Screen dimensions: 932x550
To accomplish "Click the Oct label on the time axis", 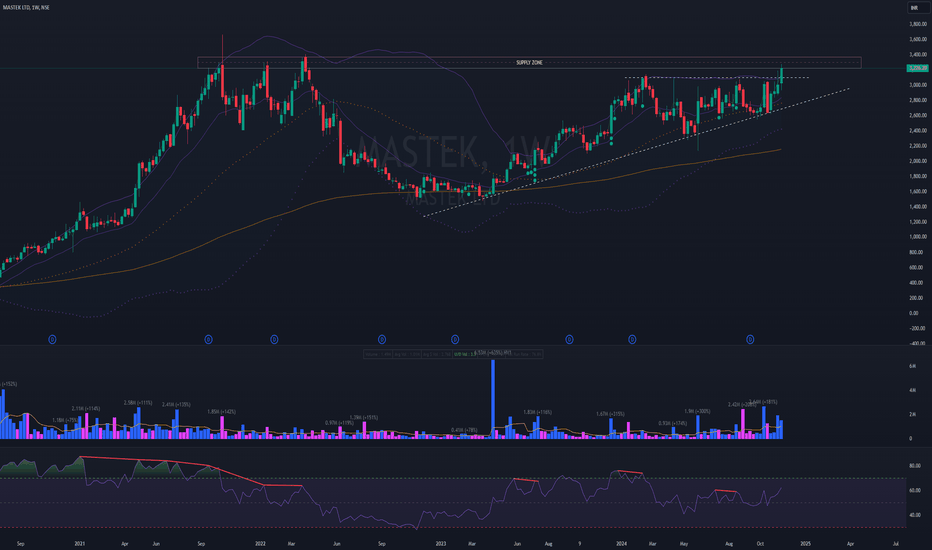I will coord(760,543).
